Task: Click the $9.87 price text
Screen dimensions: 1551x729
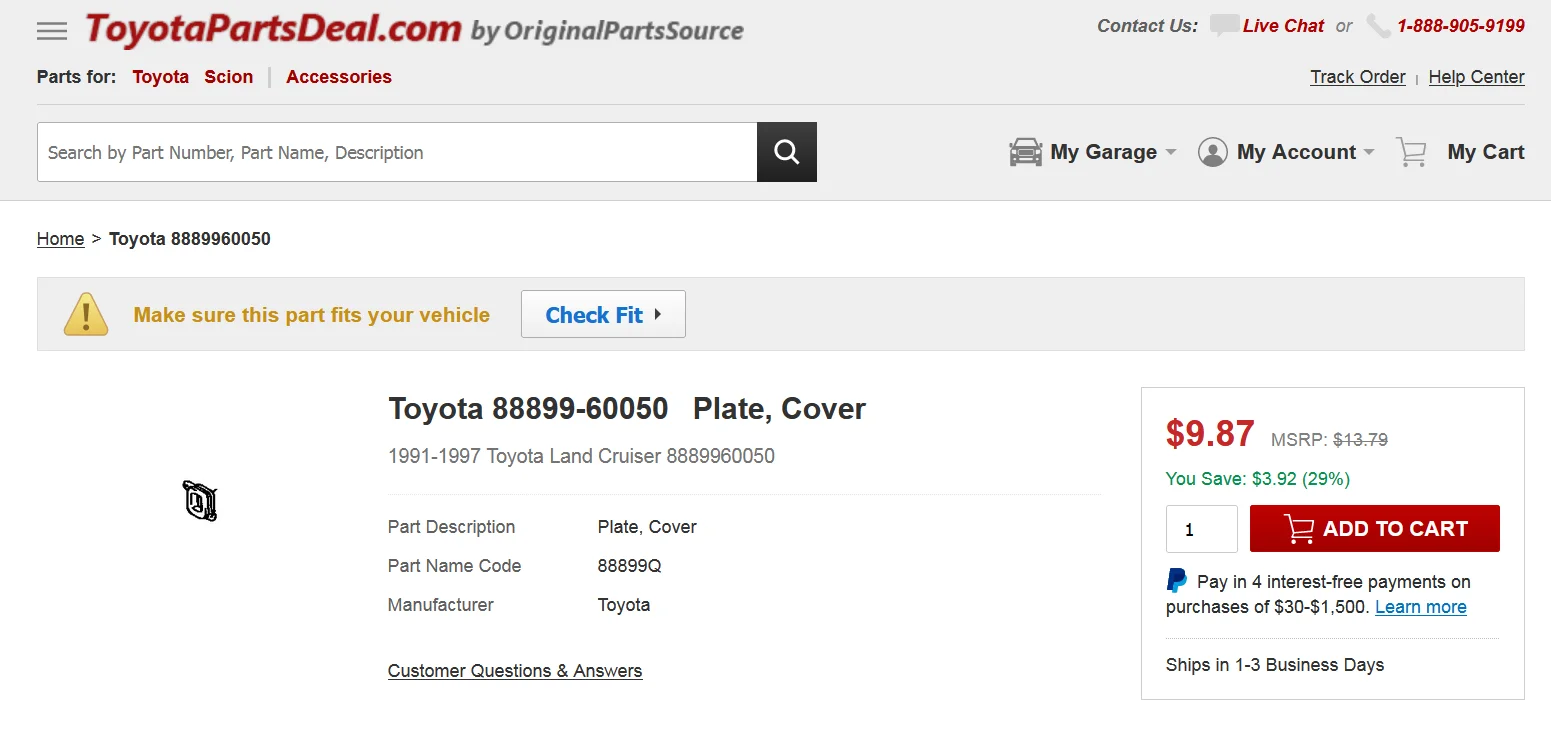Action: pyautogui.click(x=1210, y=434)
